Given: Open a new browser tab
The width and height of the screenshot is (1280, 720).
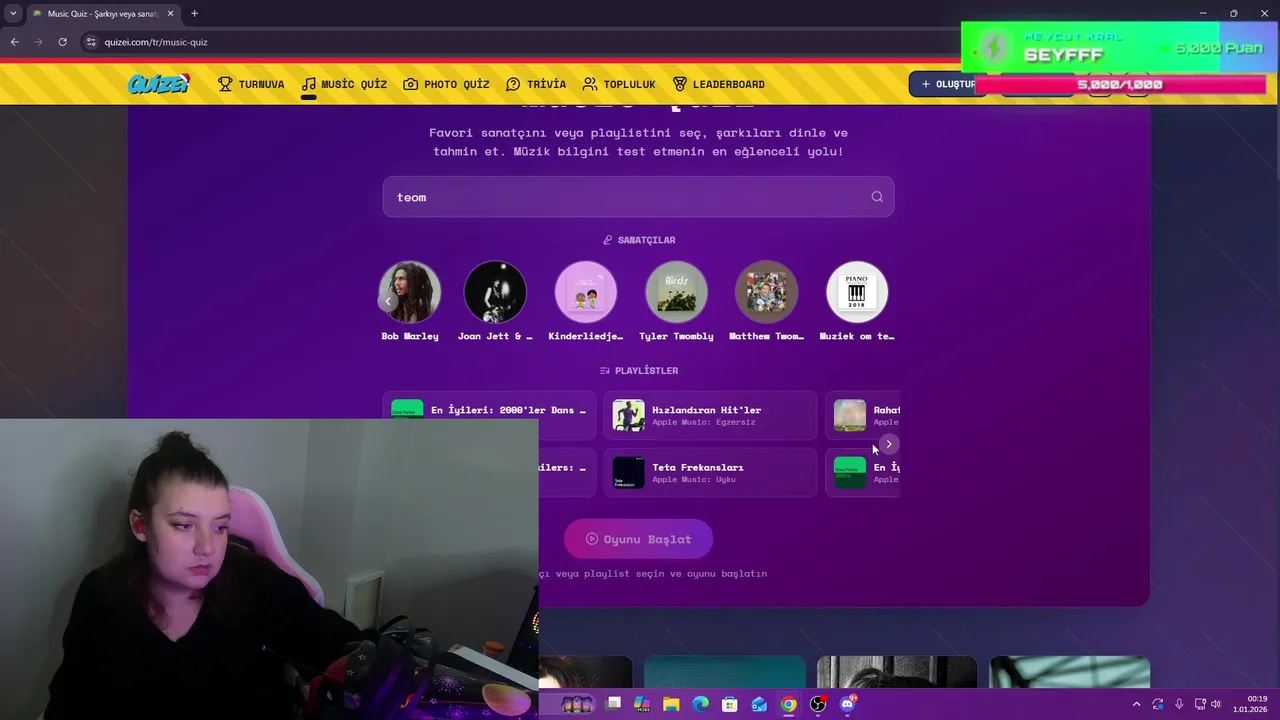Looking at the screenshot, I should click(194, 13).
